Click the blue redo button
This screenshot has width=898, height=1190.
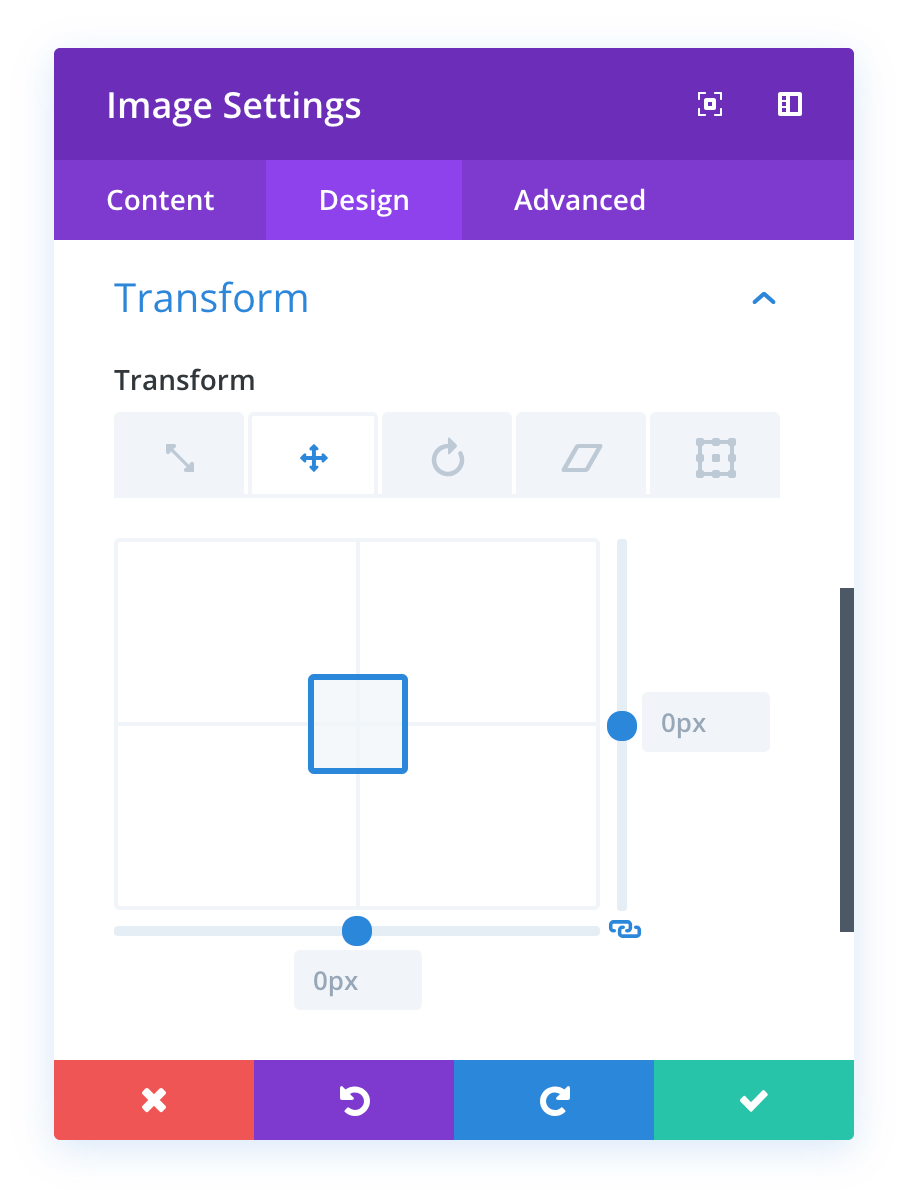coord(554,1100)
